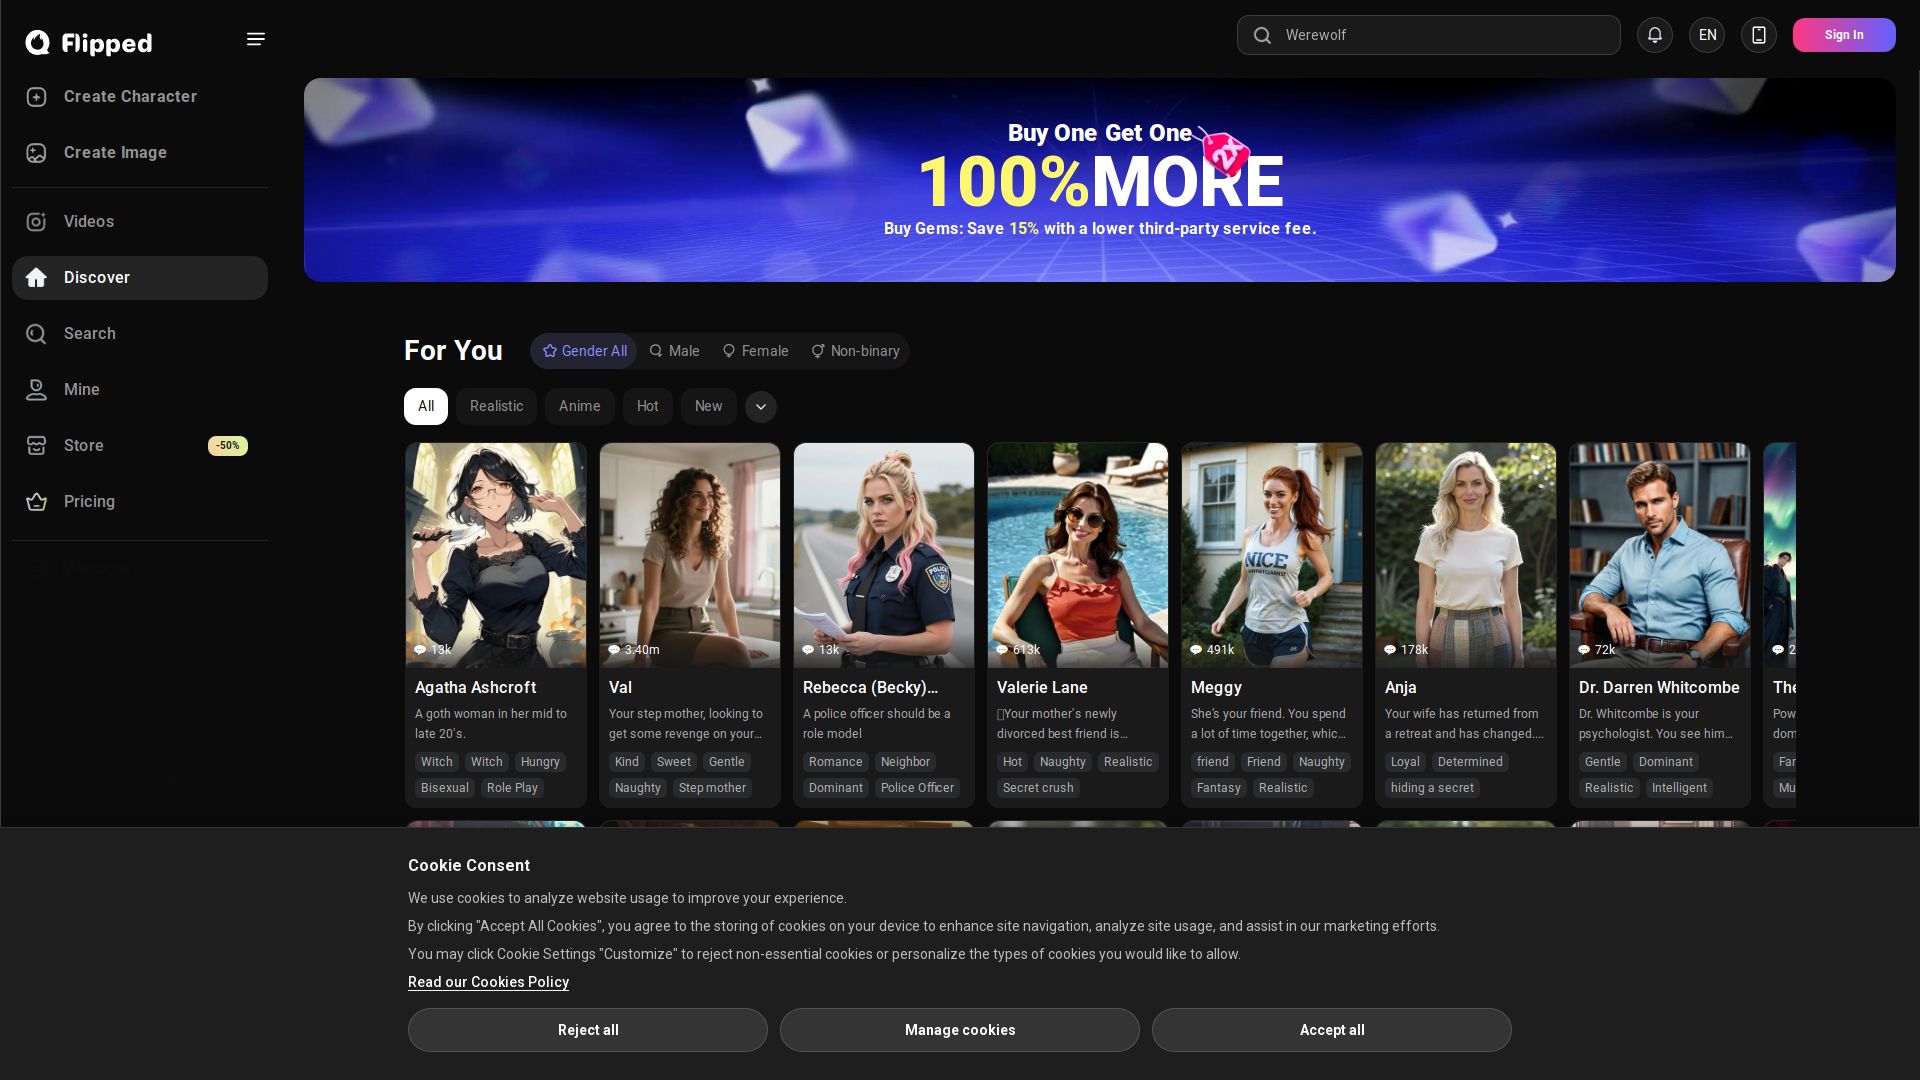Click the Create Image icon in the sidebar

click(x=37, y=153)
